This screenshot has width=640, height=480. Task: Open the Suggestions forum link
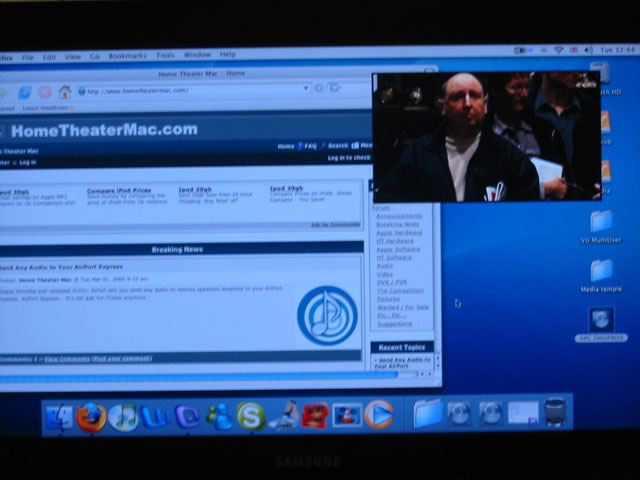[394, 324]
